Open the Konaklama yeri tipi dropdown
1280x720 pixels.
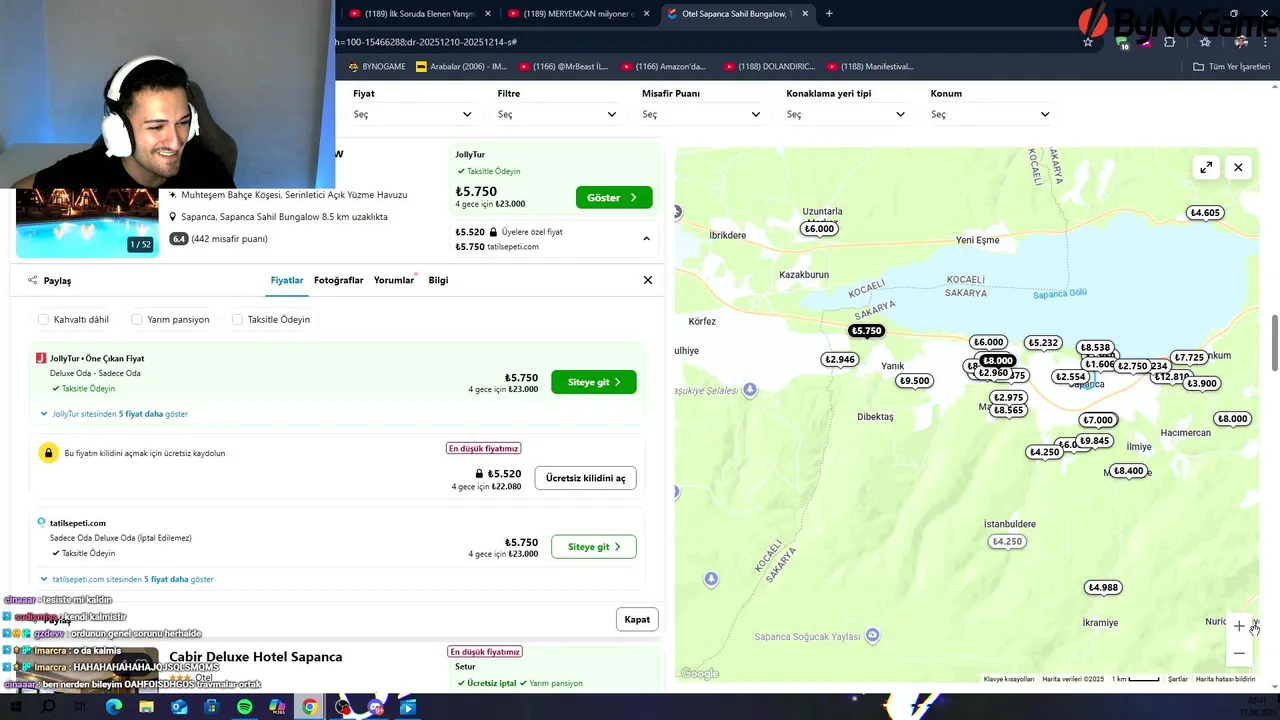click(x=845, y=114)
